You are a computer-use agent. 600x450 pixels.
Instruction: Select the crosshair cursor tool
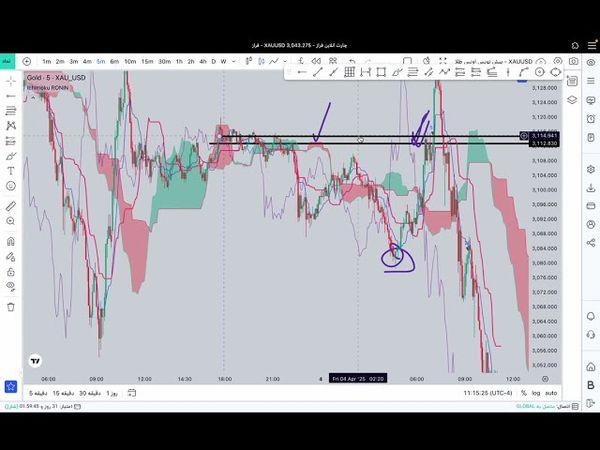point(10,80)
